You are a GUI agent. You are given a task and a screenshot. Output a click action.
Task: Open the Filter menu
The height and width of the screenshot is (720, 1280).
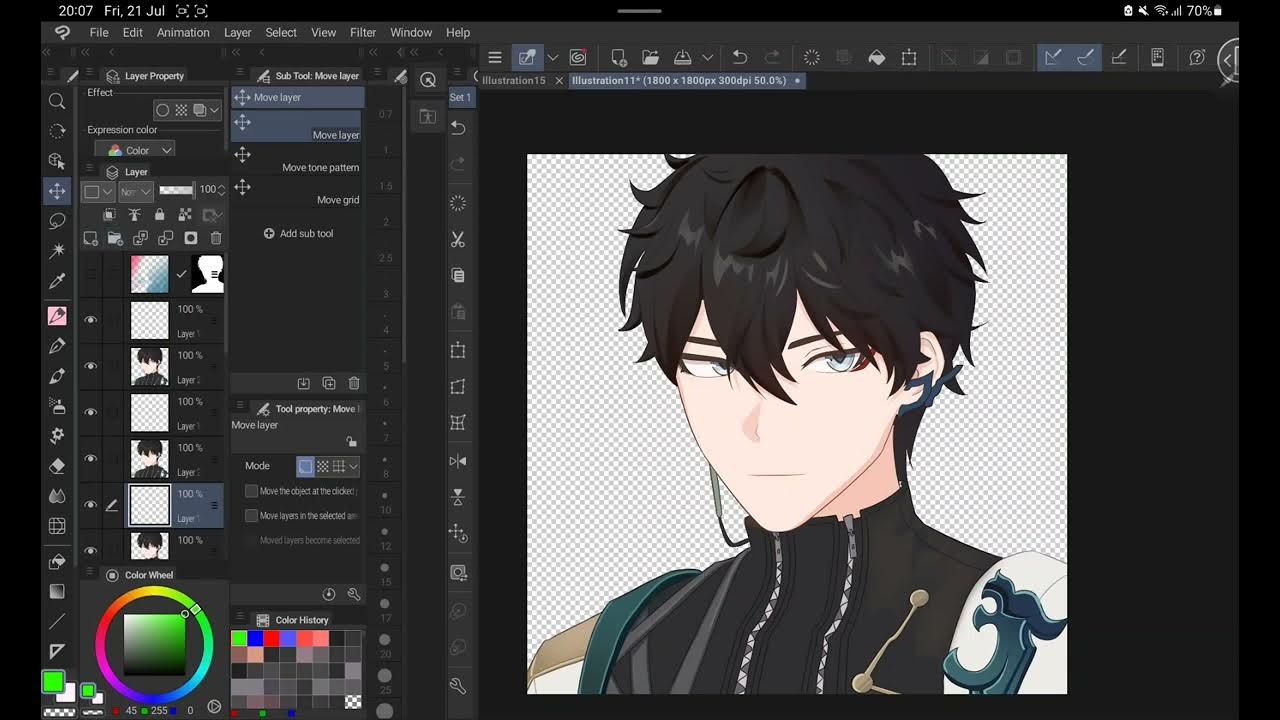coord(363,32)
